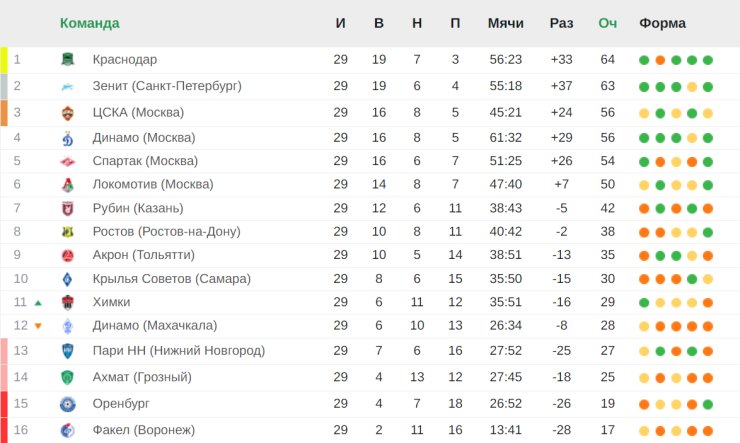This screenshot has width=740, height=443.
Task: Open the Акрон (Тольятти) team link
Action: (143, 255)
